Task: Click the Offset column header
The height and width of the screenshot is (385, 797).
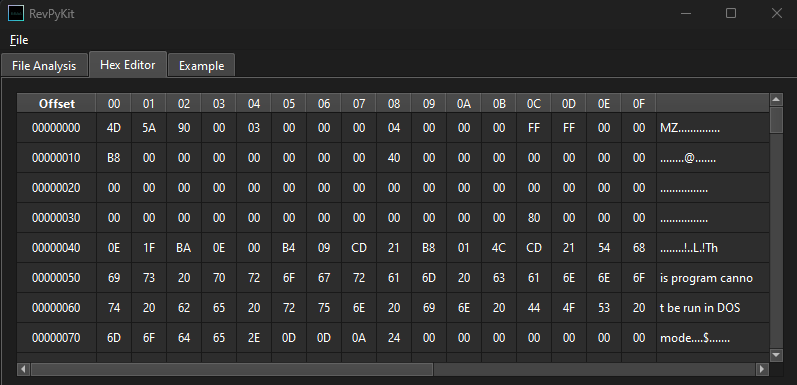Action: point(56,103)
